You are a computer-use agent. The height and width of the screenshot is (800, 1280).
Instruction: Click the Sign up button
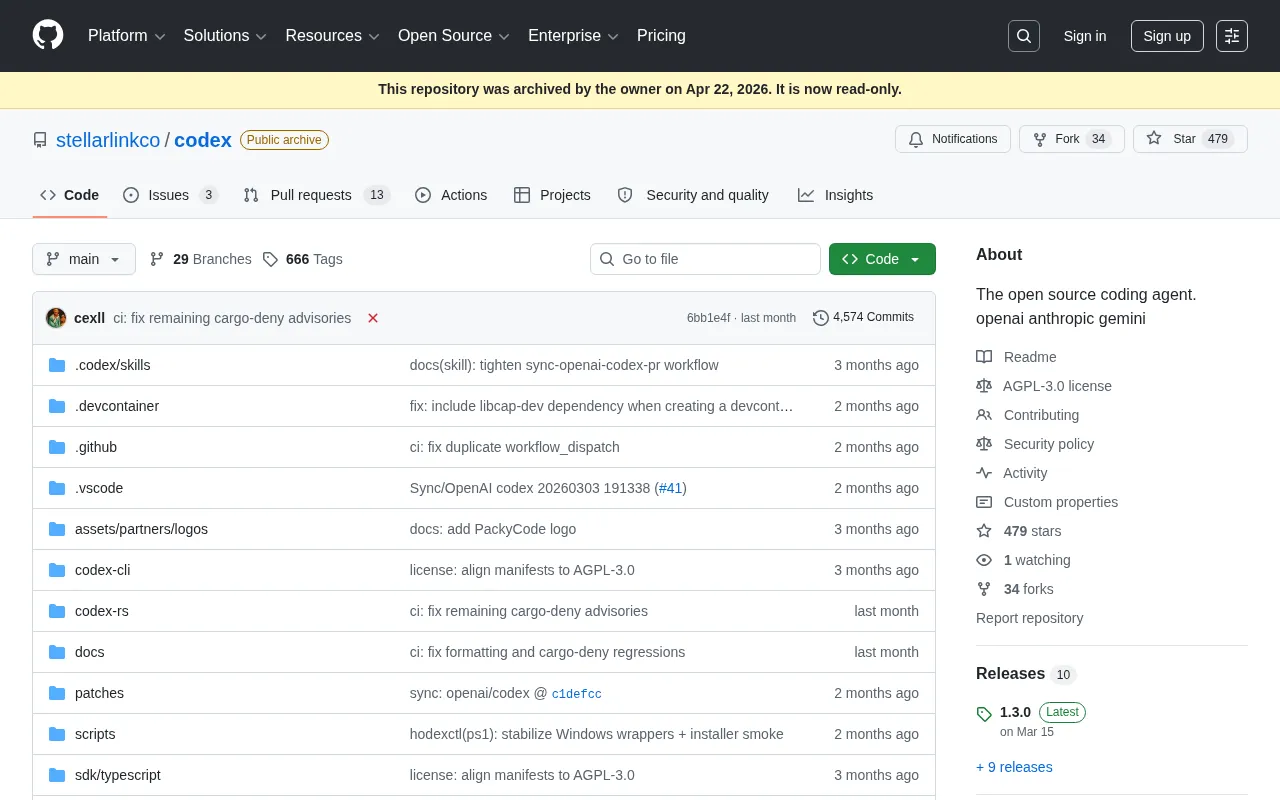[1167, 36]
